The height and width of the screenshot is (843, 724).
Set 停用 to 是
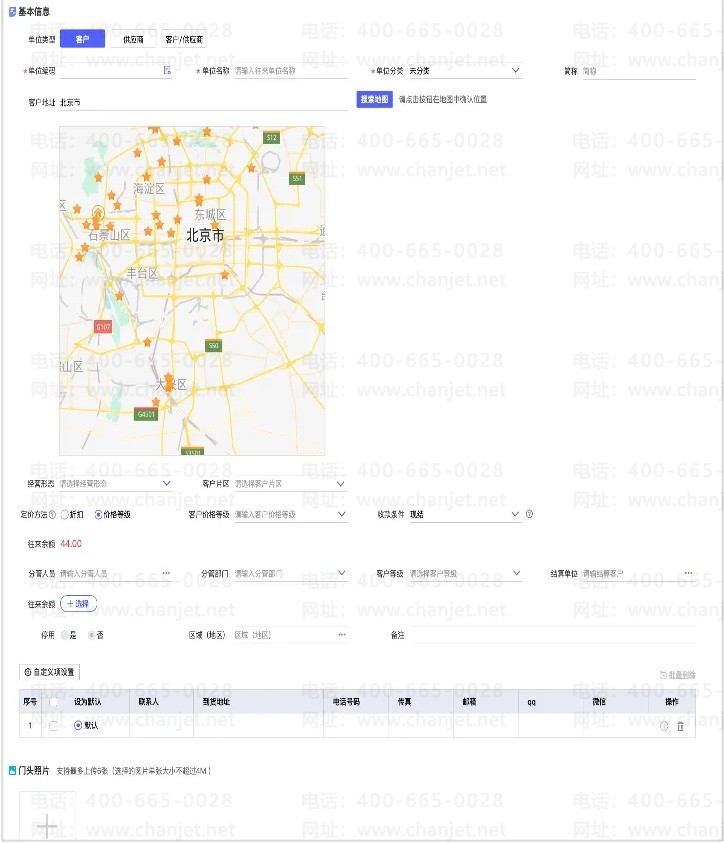[65, 635]
